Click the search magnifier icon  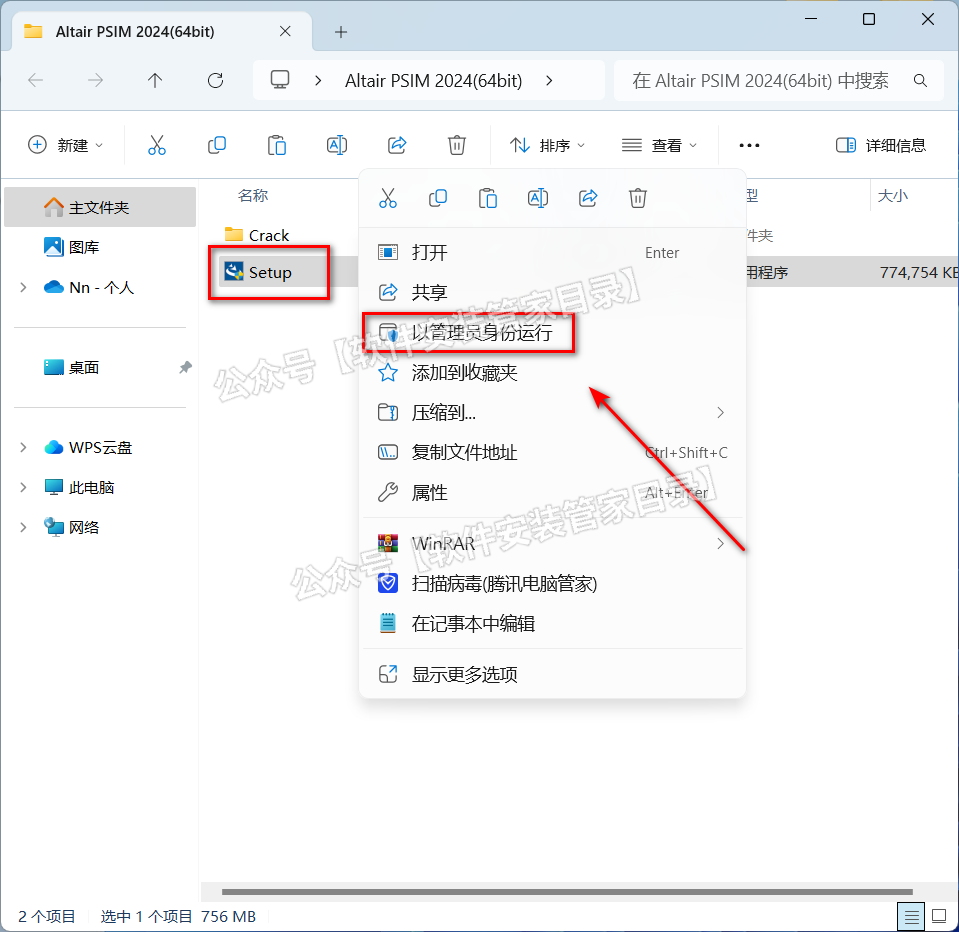[920, 80]
